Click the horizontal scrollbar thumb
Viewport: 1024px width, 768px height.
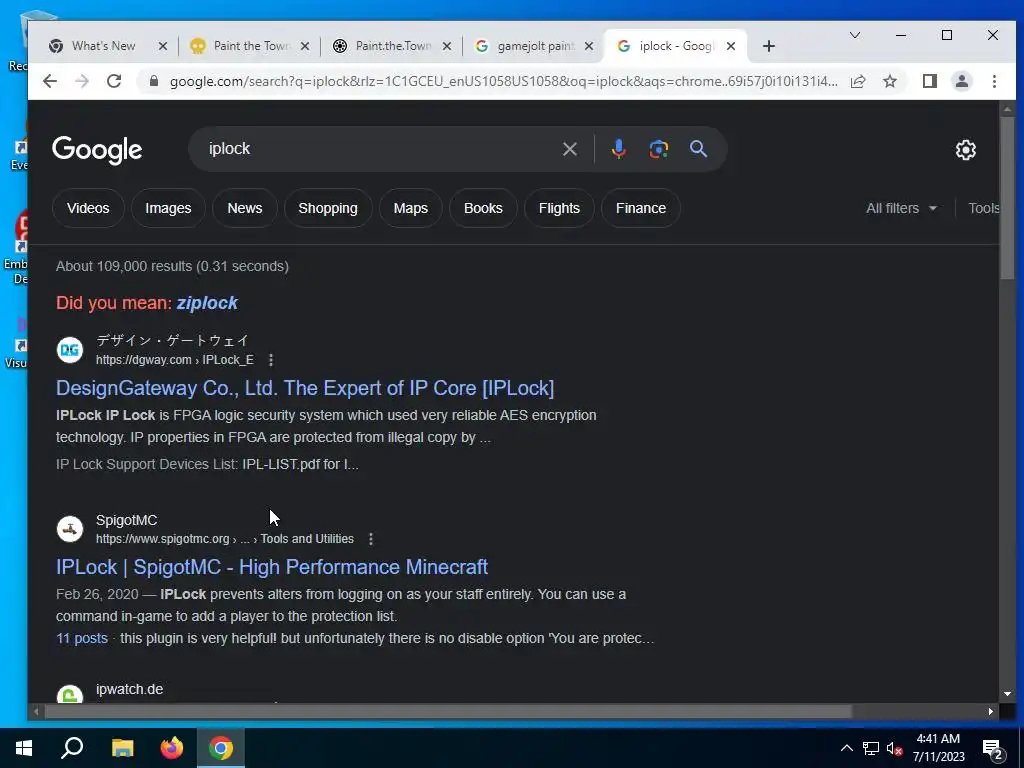[x=448, y=712]
